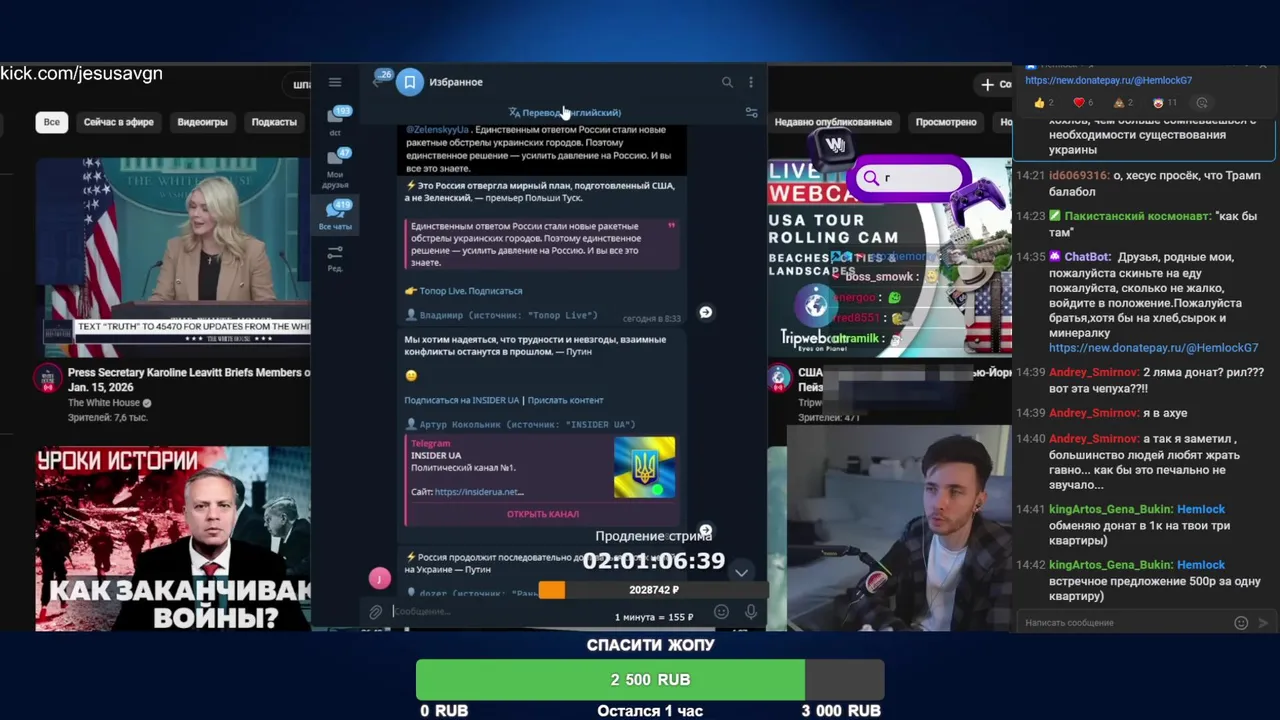Select the Все чаты folder

pyautogui.click(x=336, y=214)
